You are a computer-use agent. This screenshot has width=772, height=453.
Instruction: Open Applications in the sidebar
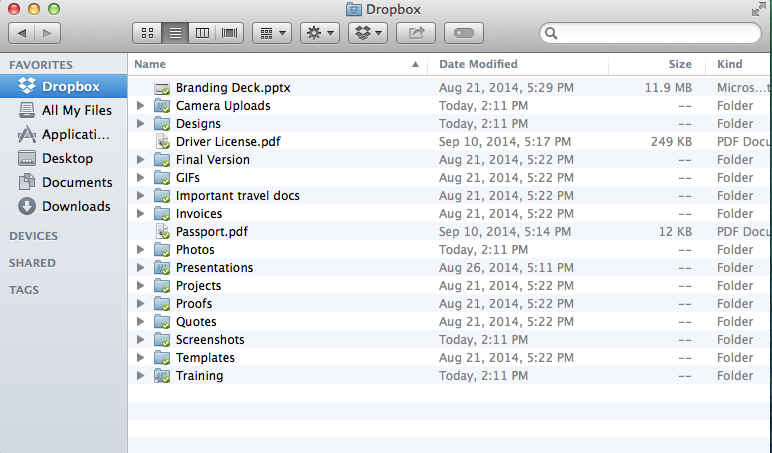coord(64,134)
